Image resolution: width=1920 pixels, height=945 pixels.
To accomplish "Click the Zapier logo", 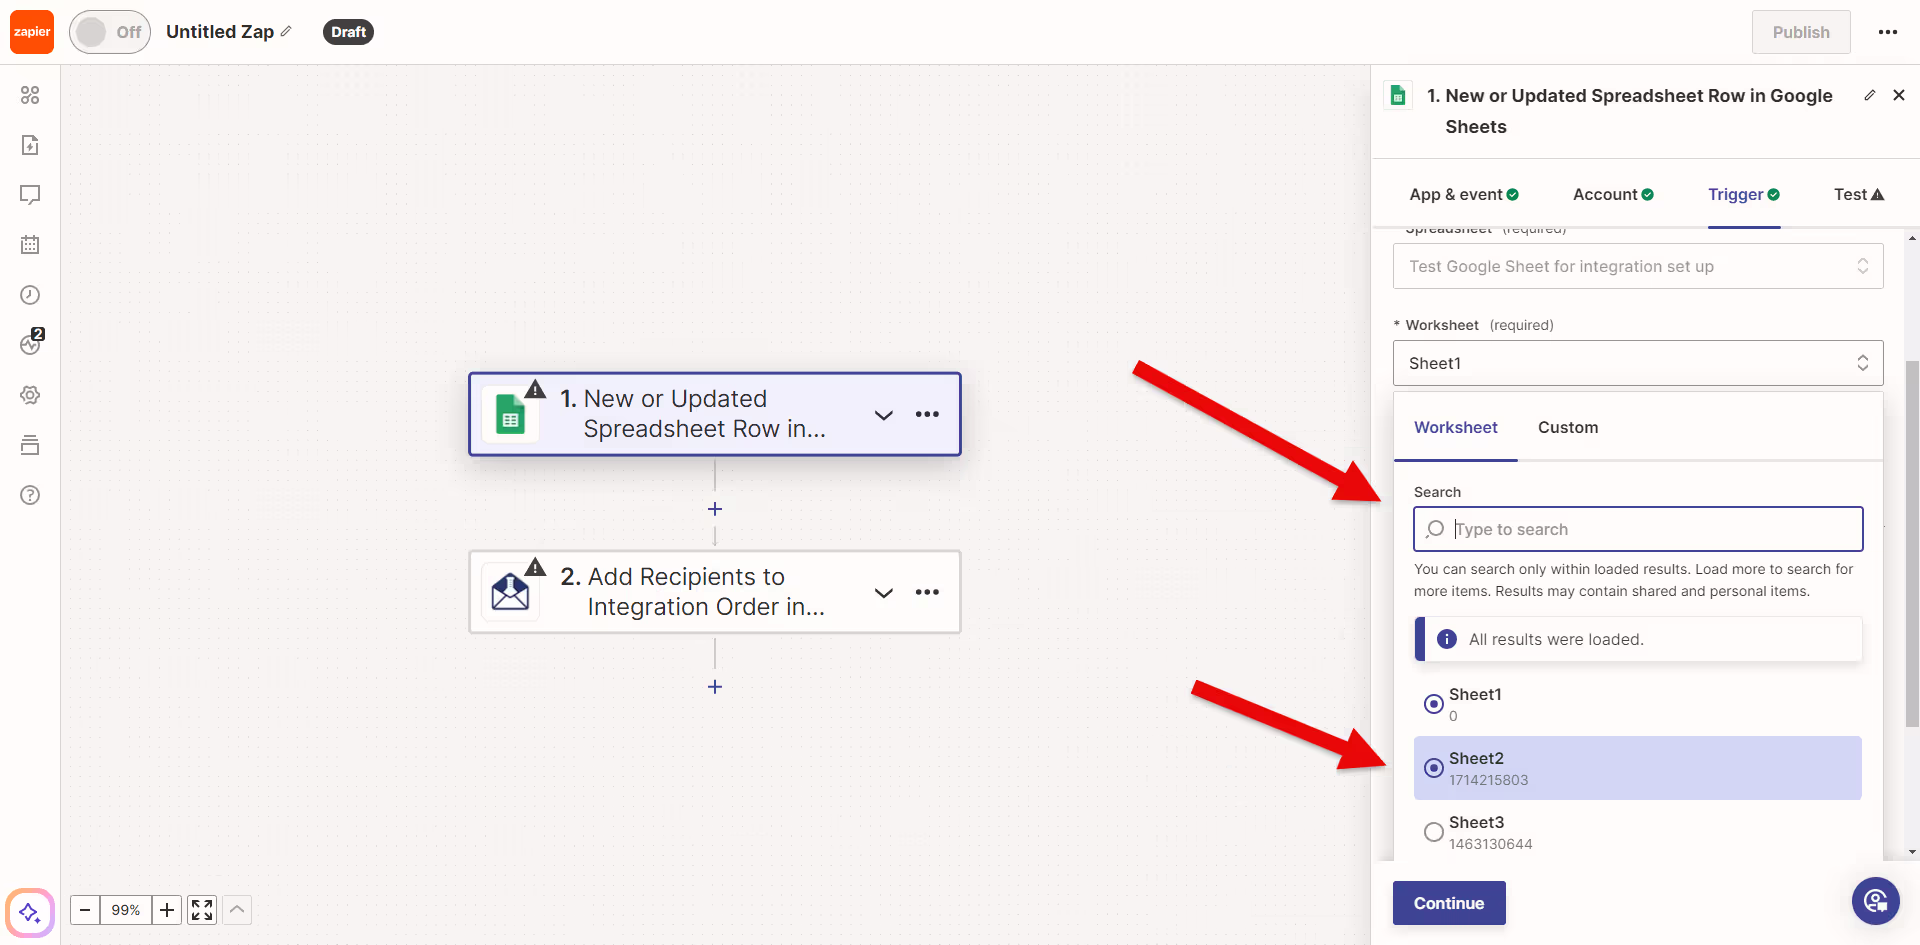I will click(x=32, y=32).
